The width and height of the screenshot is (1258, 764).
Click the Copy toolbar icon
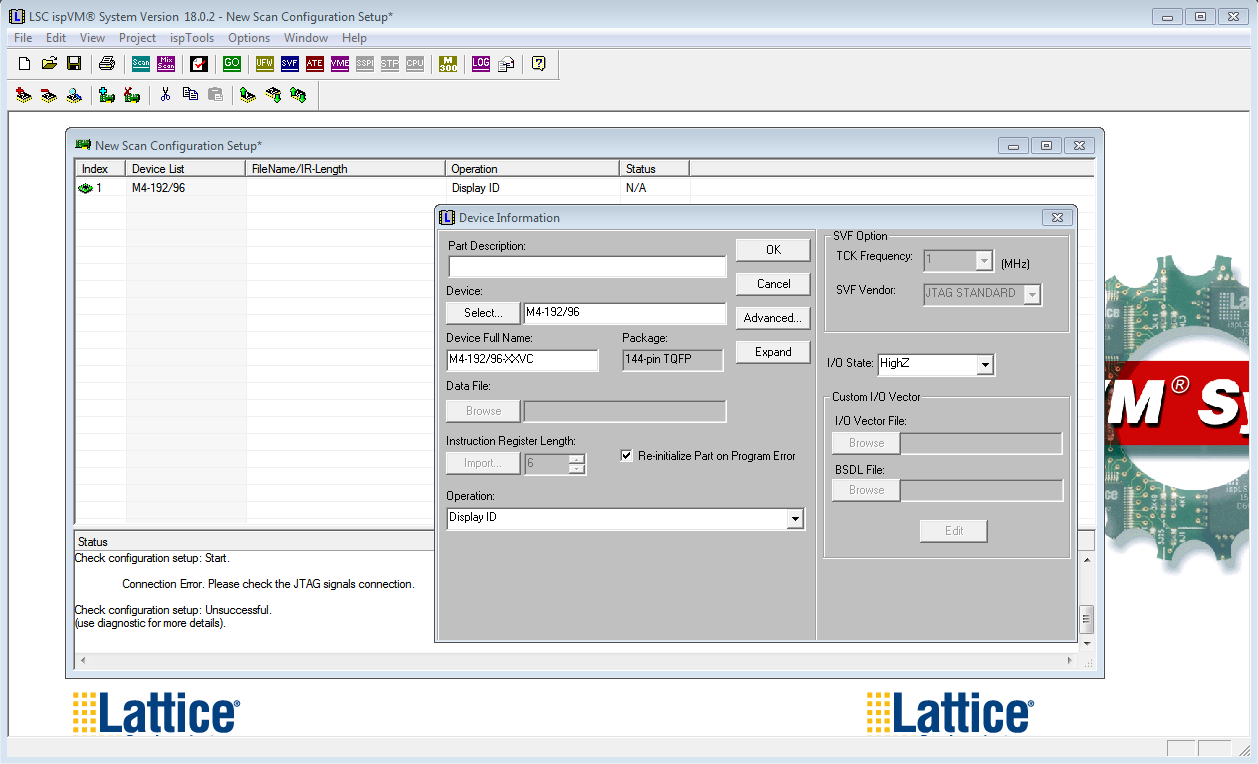(x=190, y=95)
